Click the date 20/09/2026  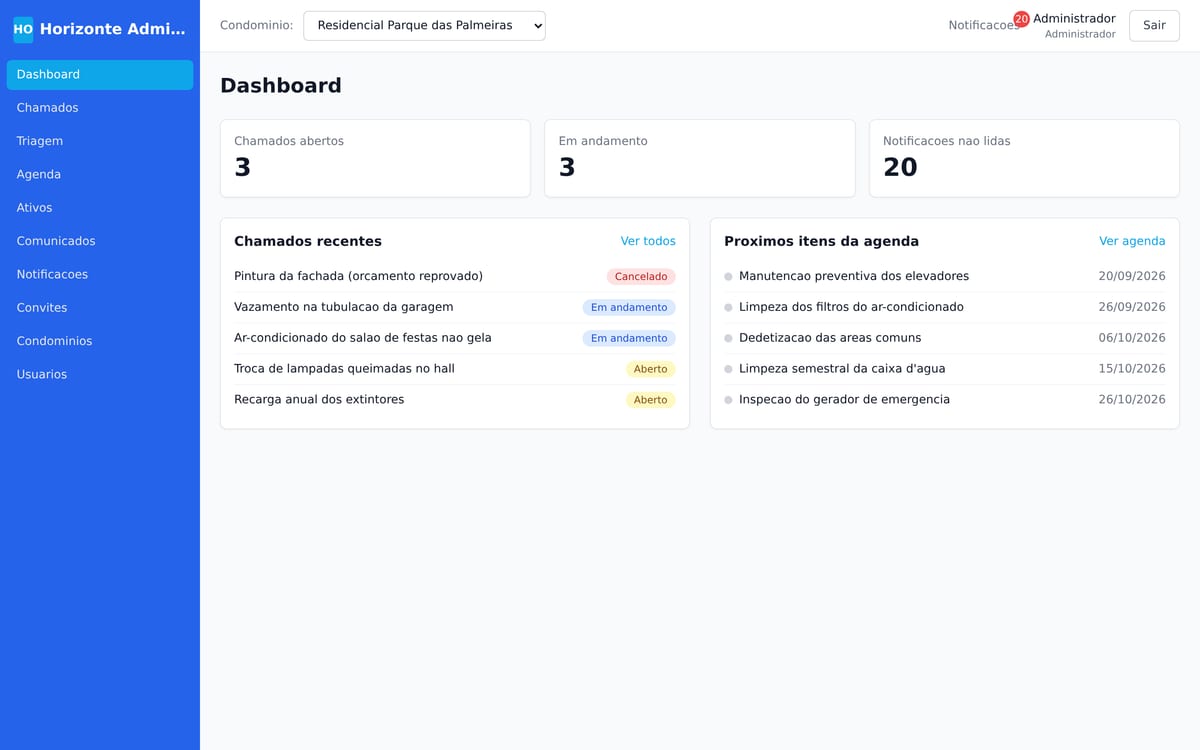[x=1132, y=276]
